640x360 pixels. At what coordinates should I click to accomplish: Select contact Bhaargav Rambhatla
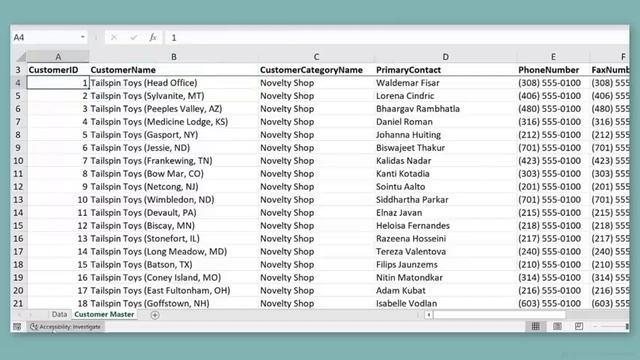pyautogui.click(x=445, y=109)
